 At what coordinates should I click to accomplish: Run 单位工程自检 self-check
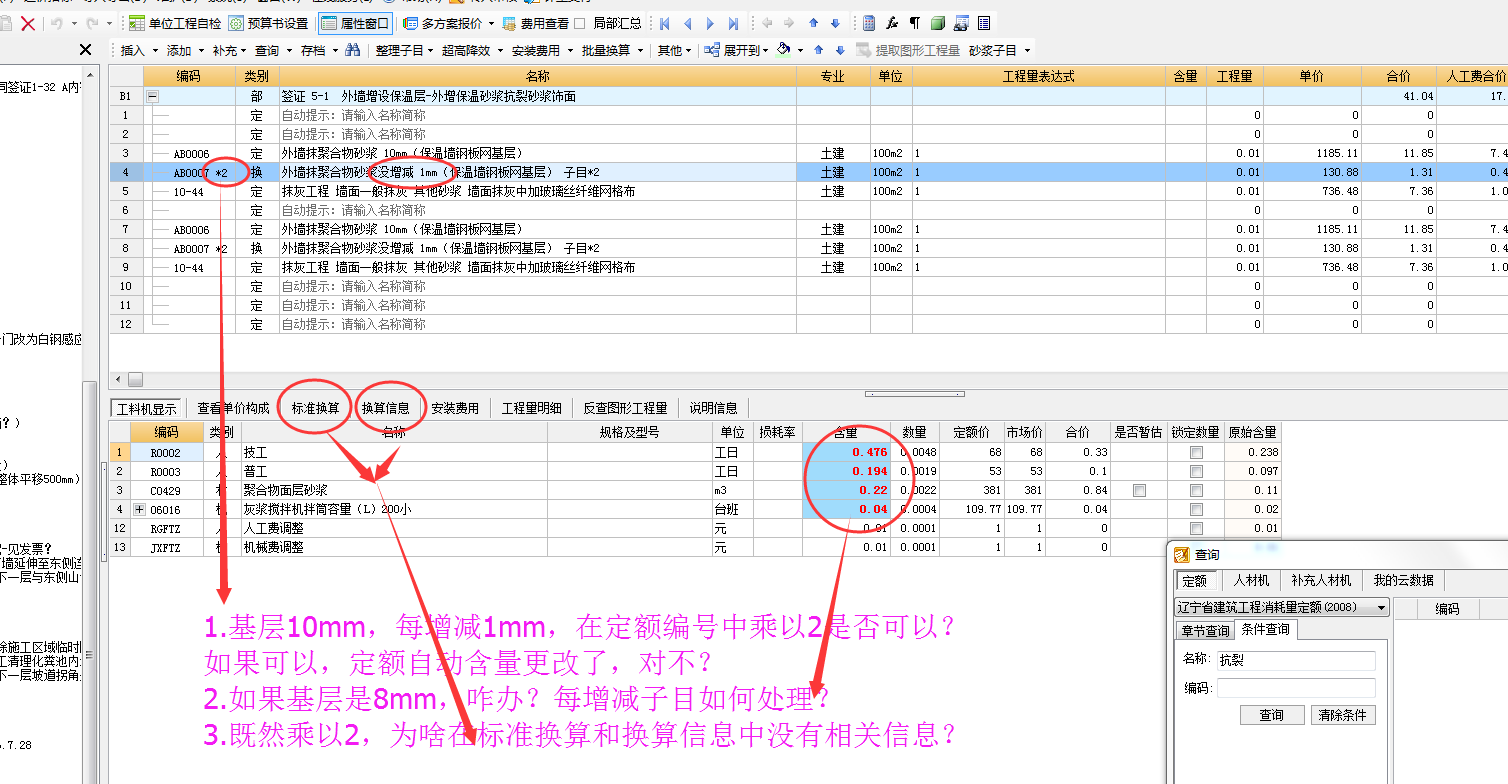(x=173, y=23)
